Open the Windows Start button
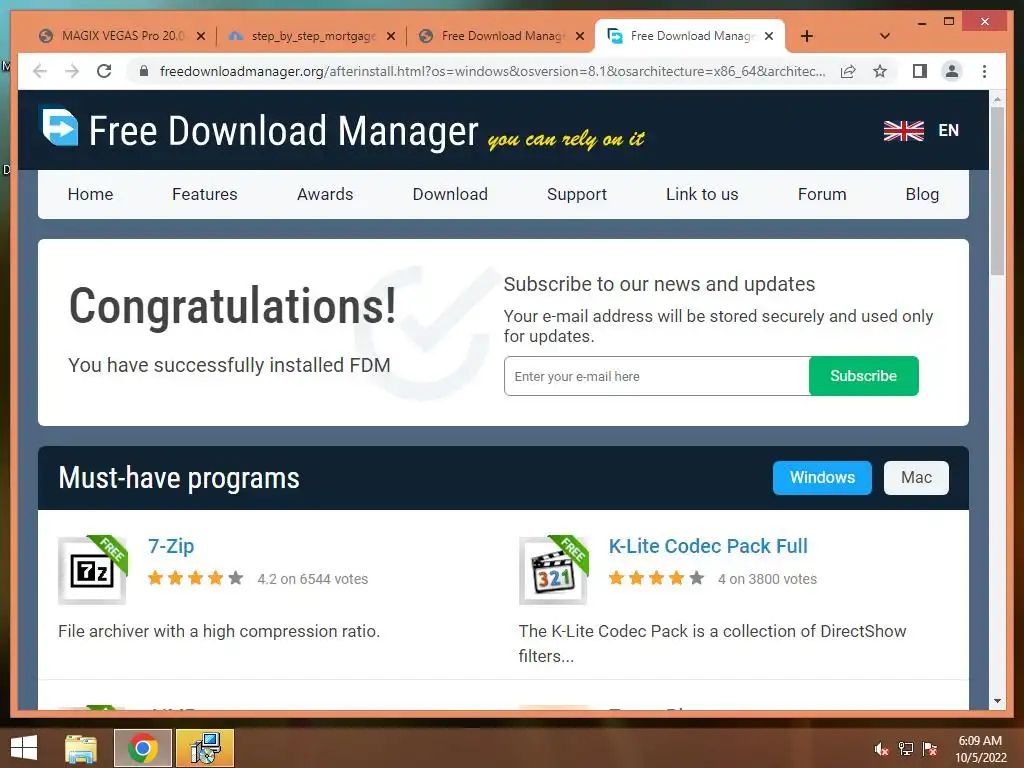This screenshot has width=1024, height=768. coord(24,748)
